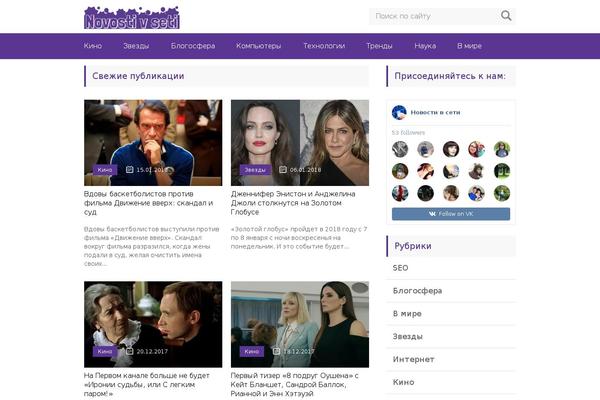Screen dimensions: 600x400
Task: Open the Novosti v seti logo
Action: (x=132, y=18)
